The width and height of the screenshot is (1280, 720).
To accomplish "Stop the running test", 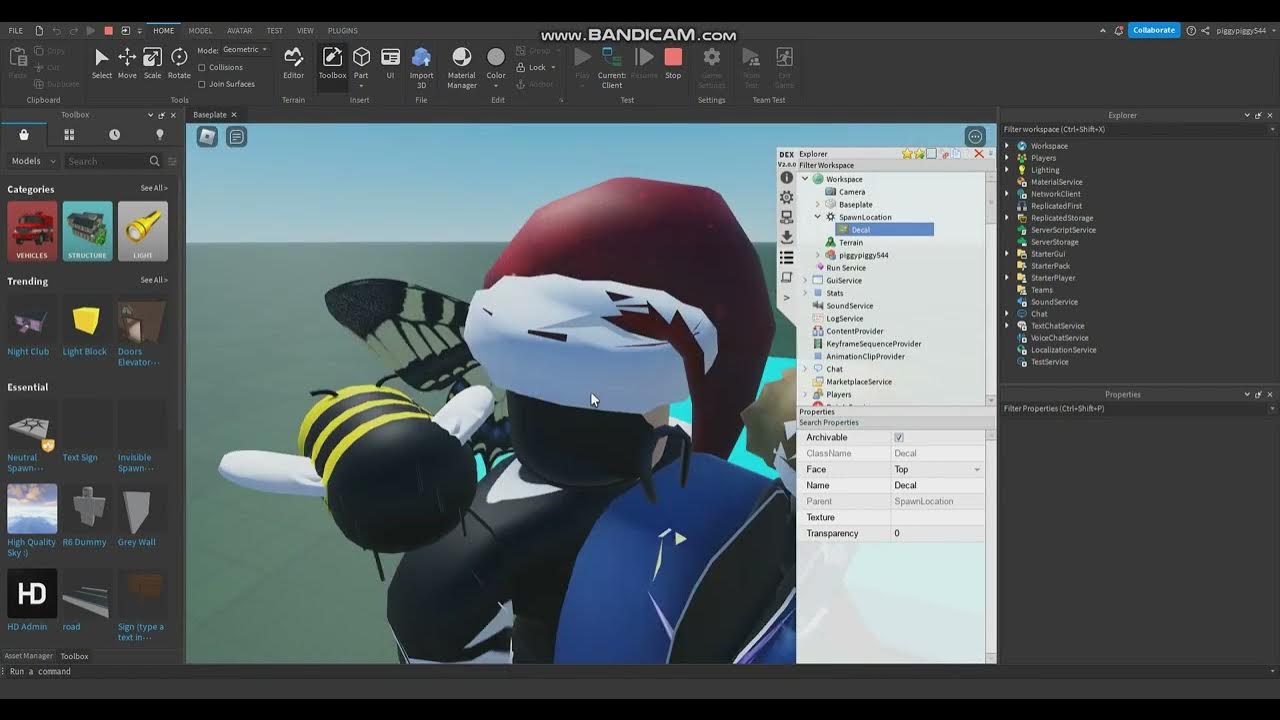I will tap(673, 62).
